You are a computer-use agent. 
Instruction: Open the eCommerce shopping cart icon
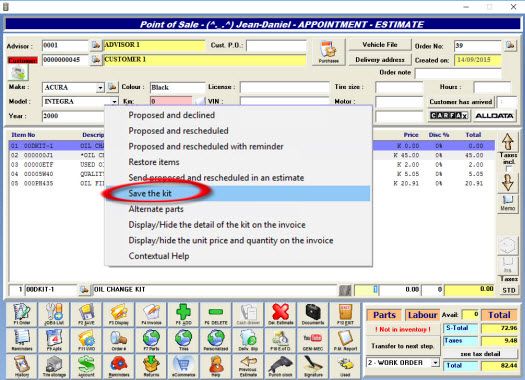click(183, 366)
